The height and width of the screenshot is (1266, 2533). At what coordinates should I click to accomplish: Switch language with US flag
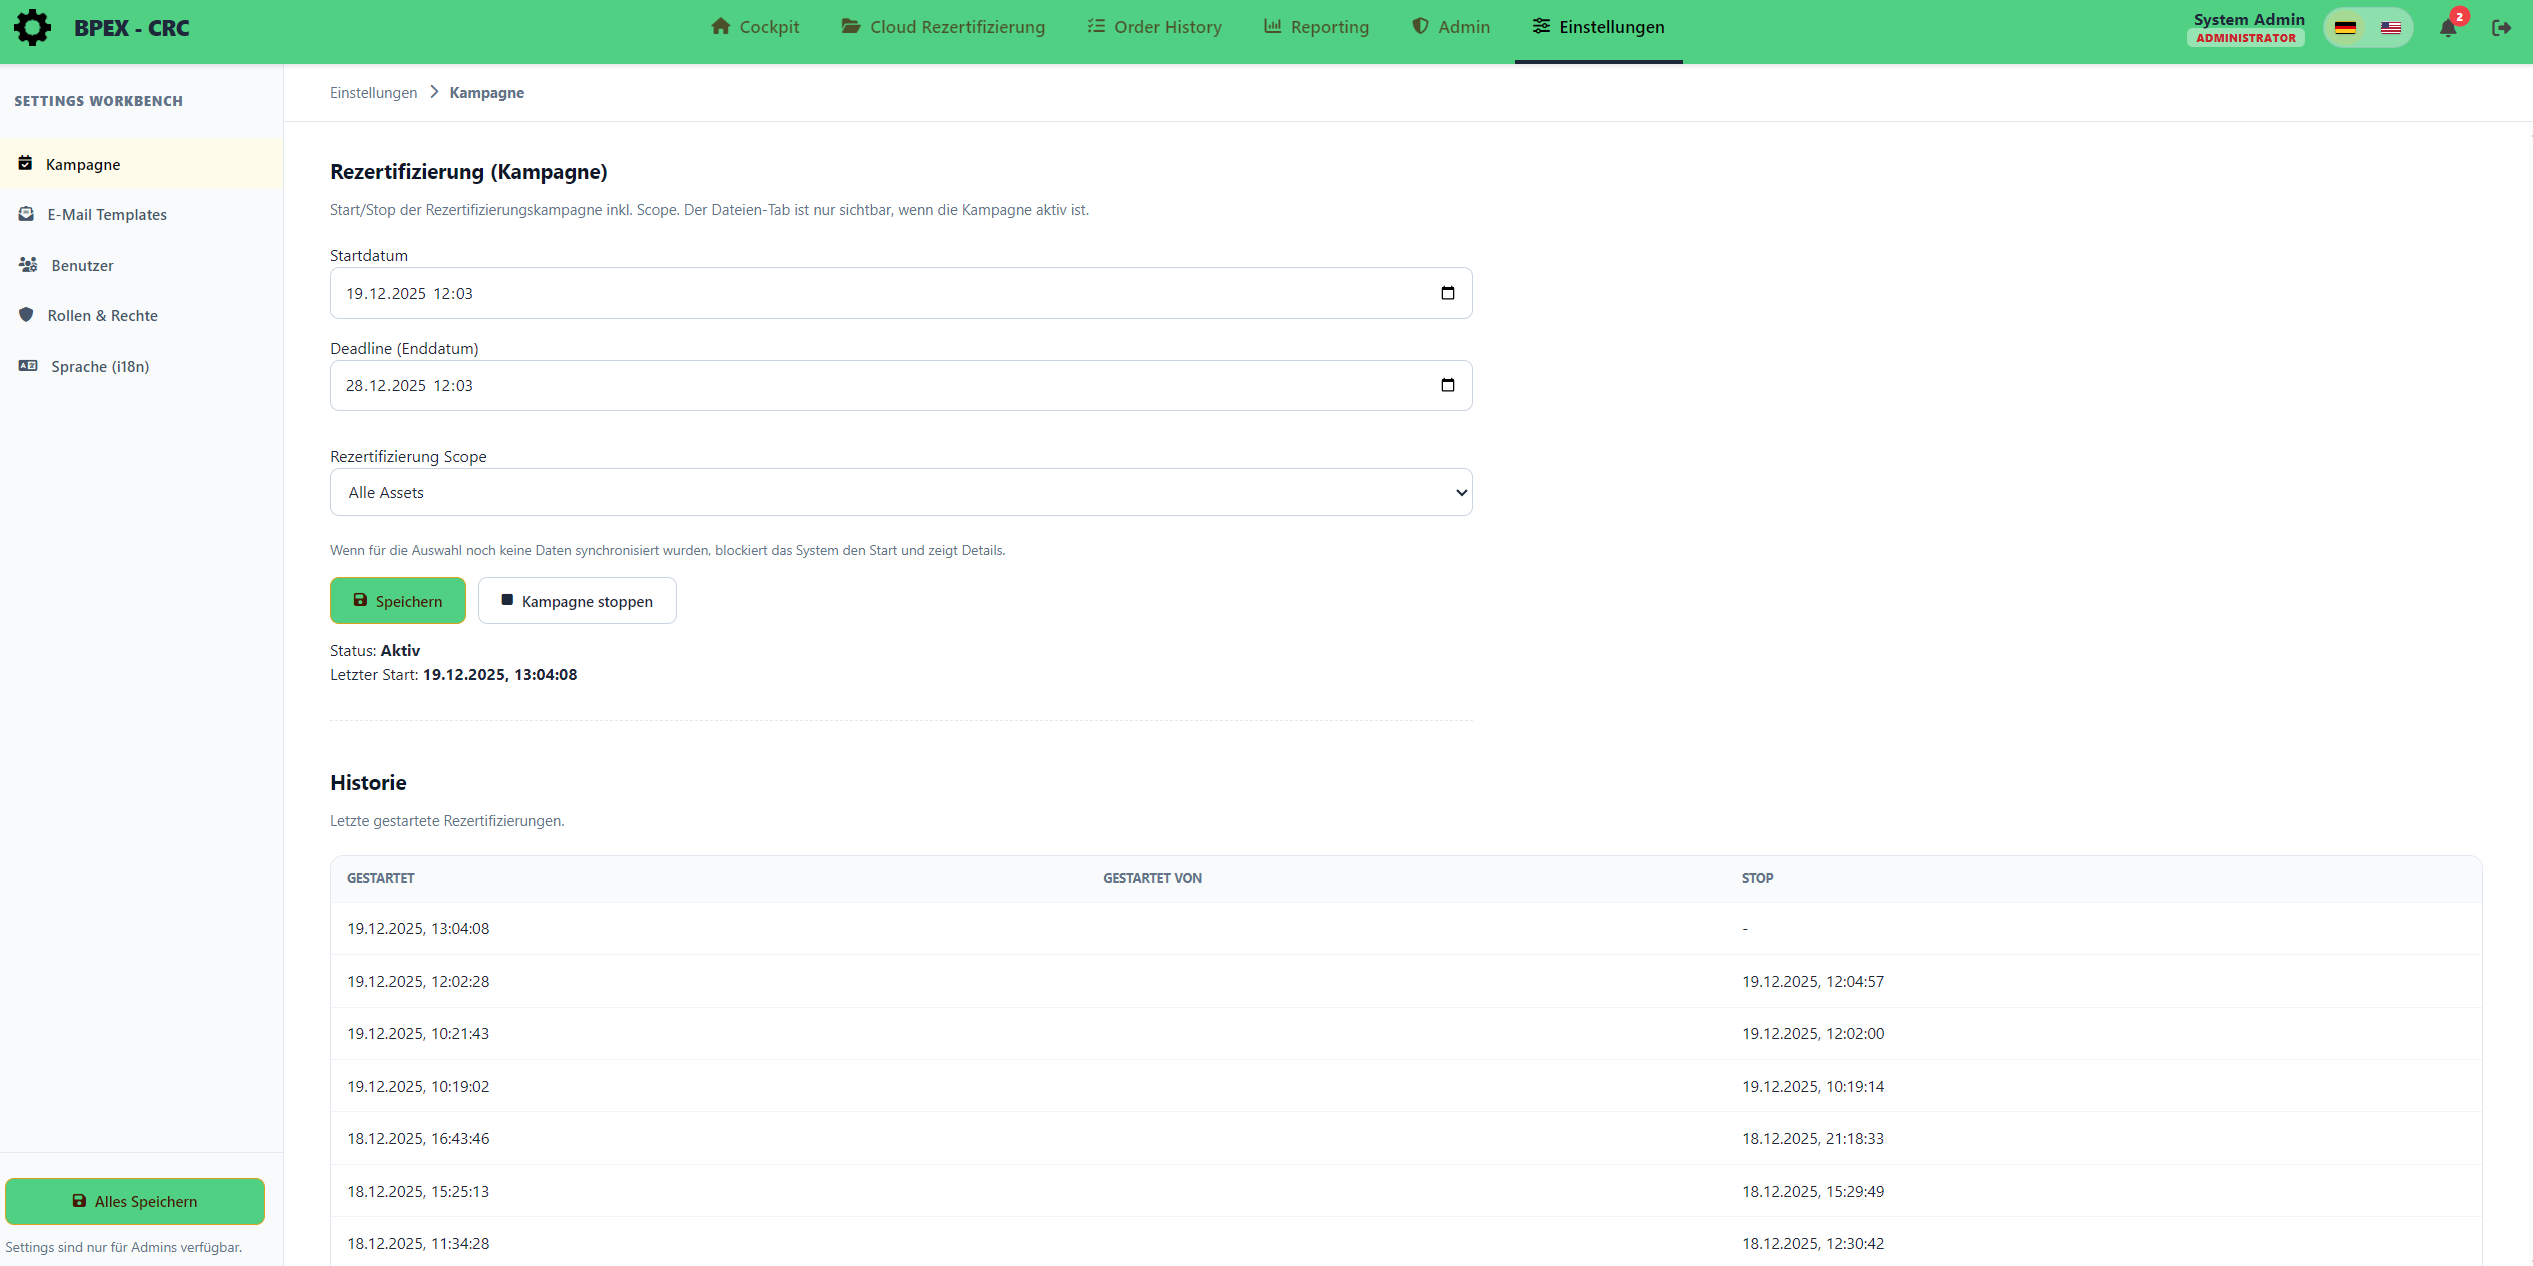[2390, 28]
